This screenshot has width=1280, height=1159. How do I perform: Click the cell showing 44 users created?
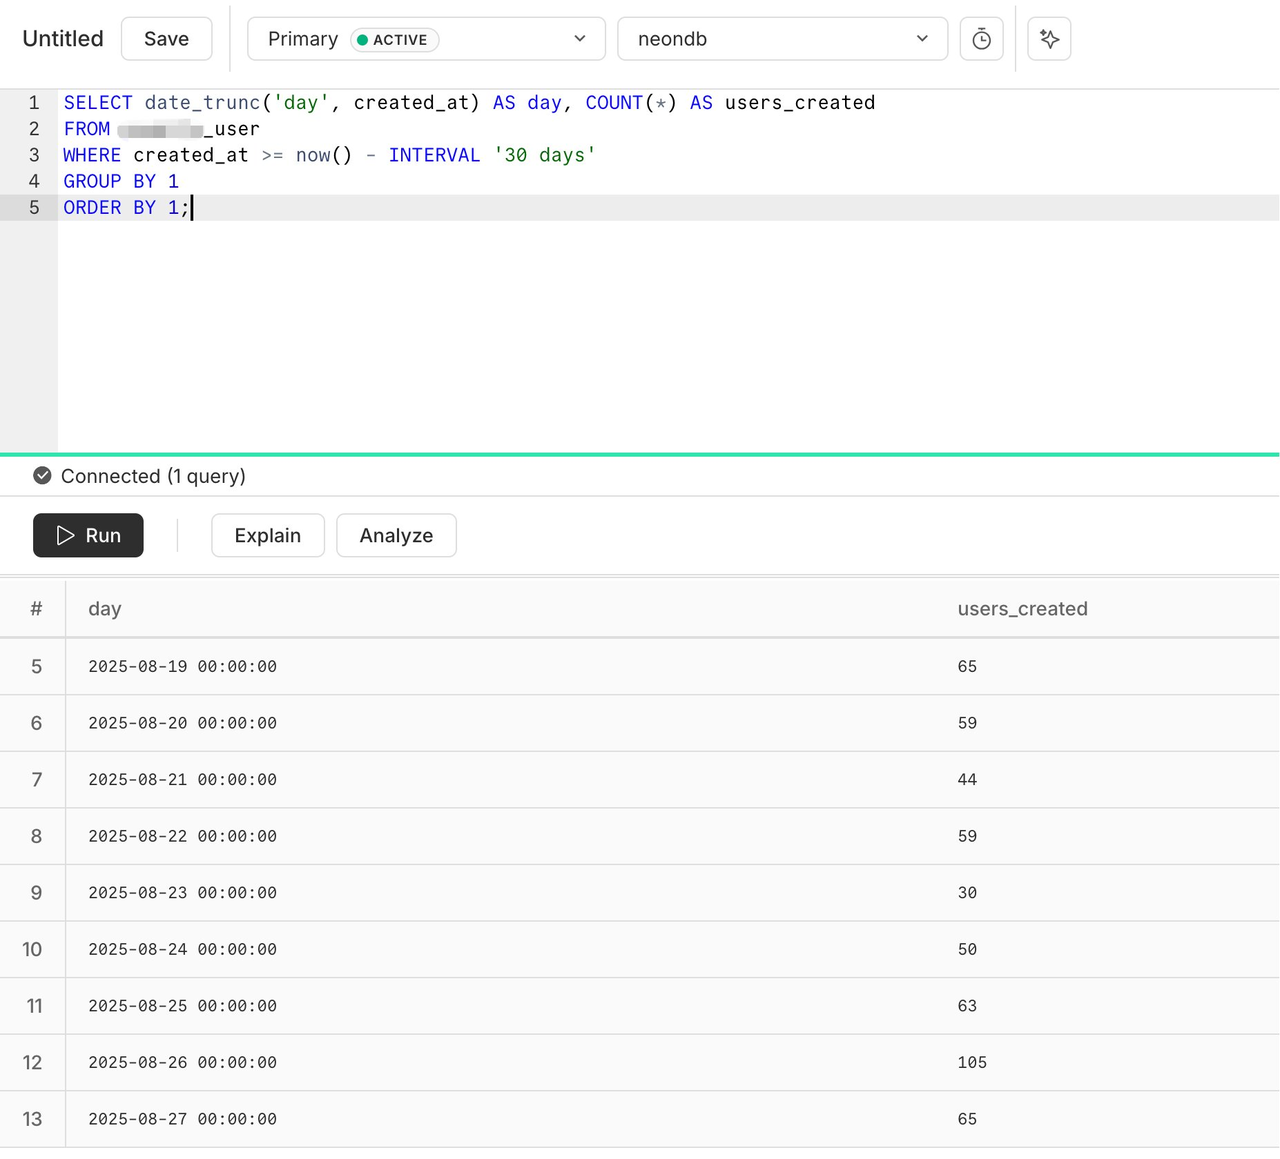(x=967, y=780)
